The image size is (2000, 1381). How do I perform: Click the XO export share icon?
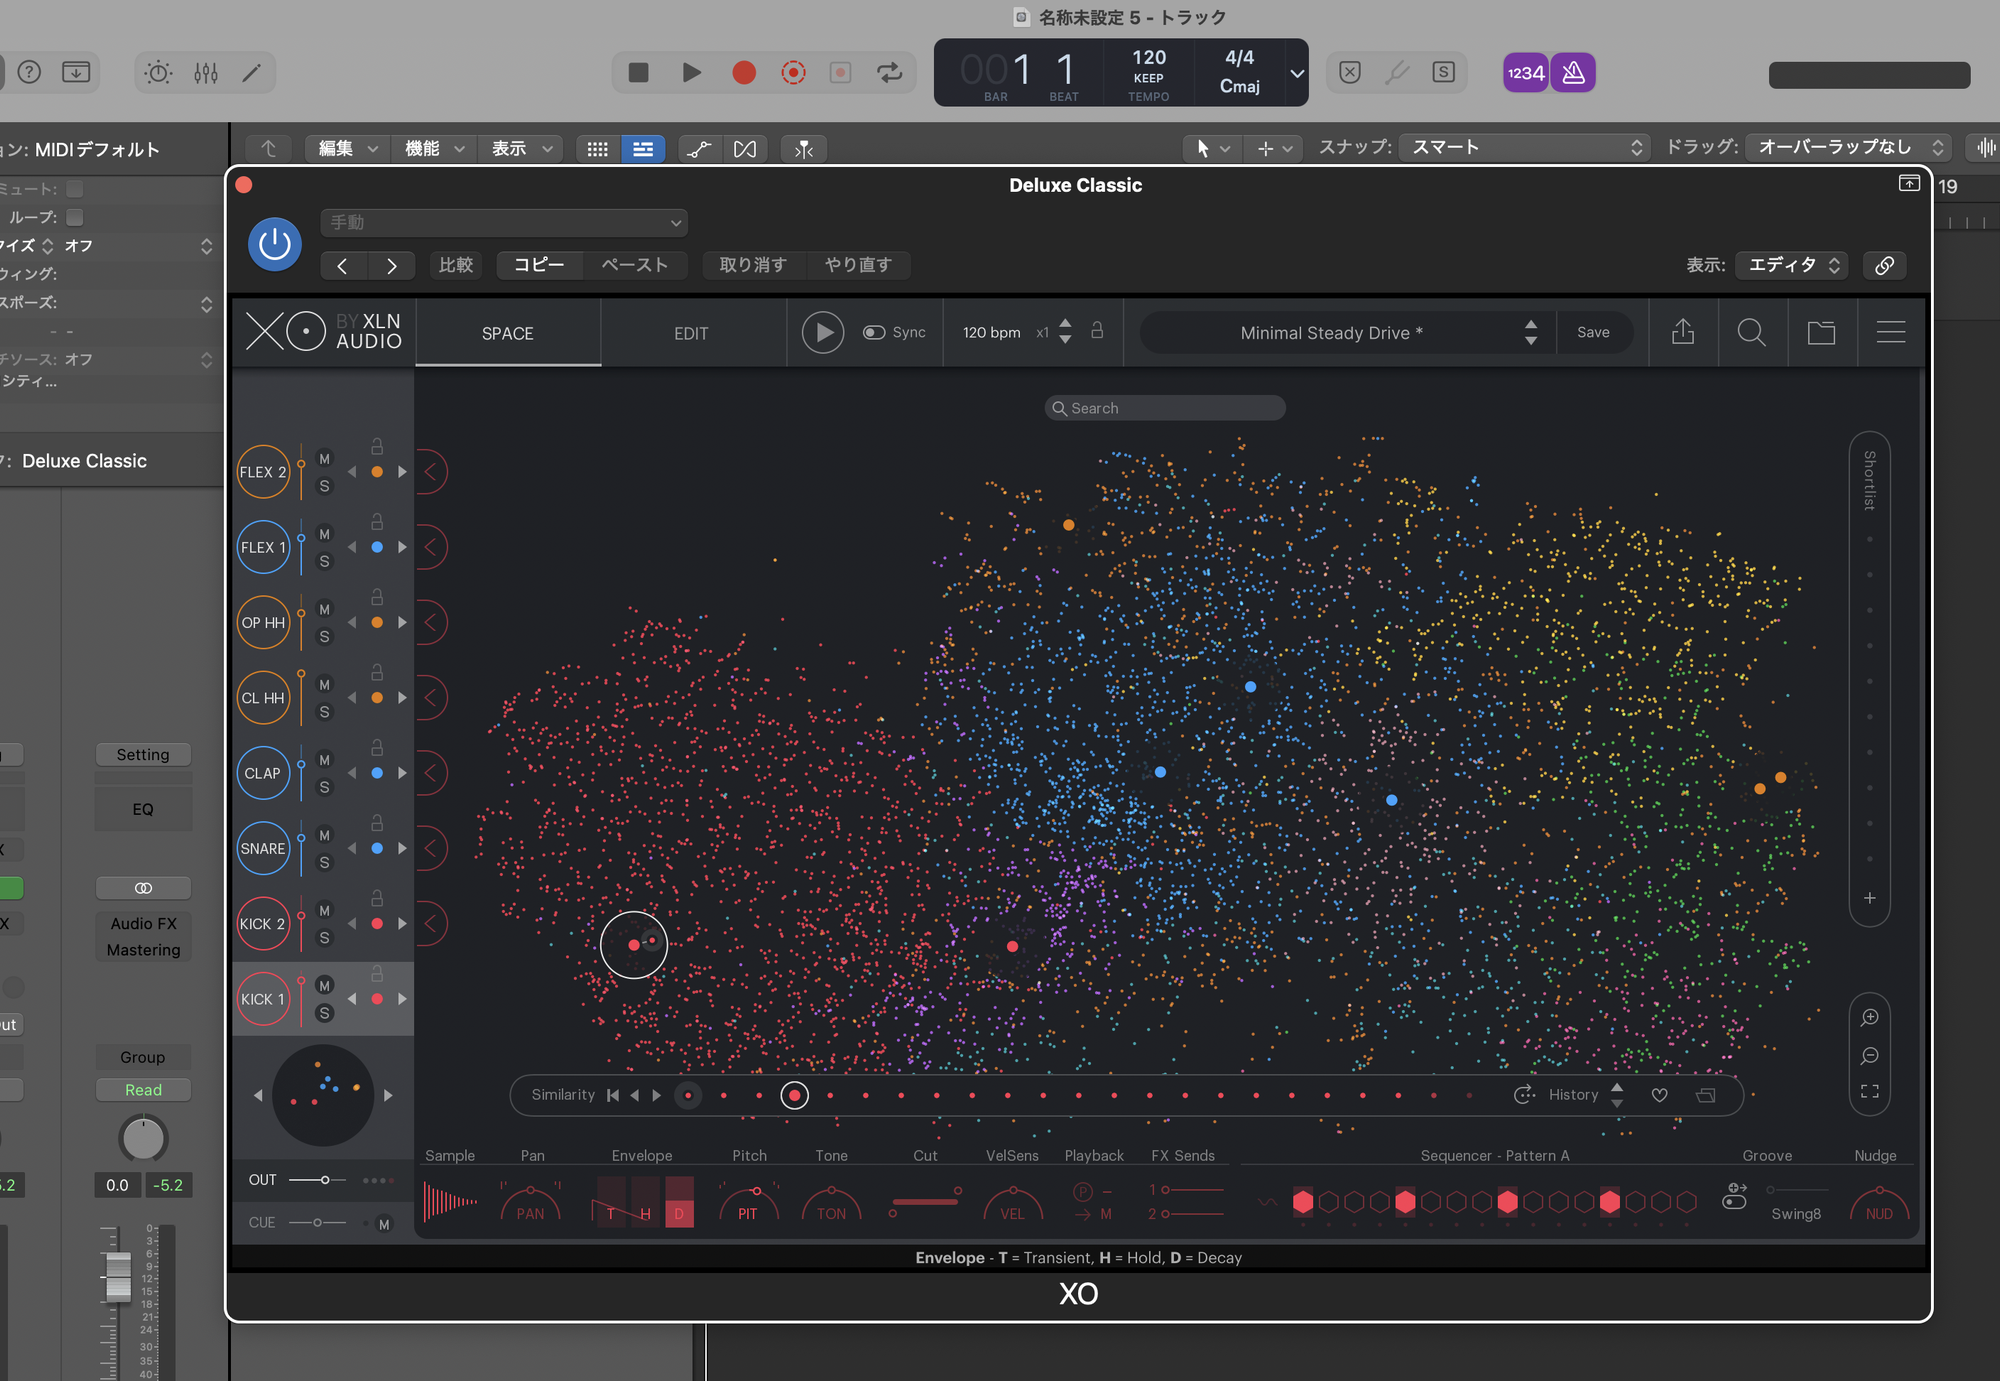(1683, 332)
